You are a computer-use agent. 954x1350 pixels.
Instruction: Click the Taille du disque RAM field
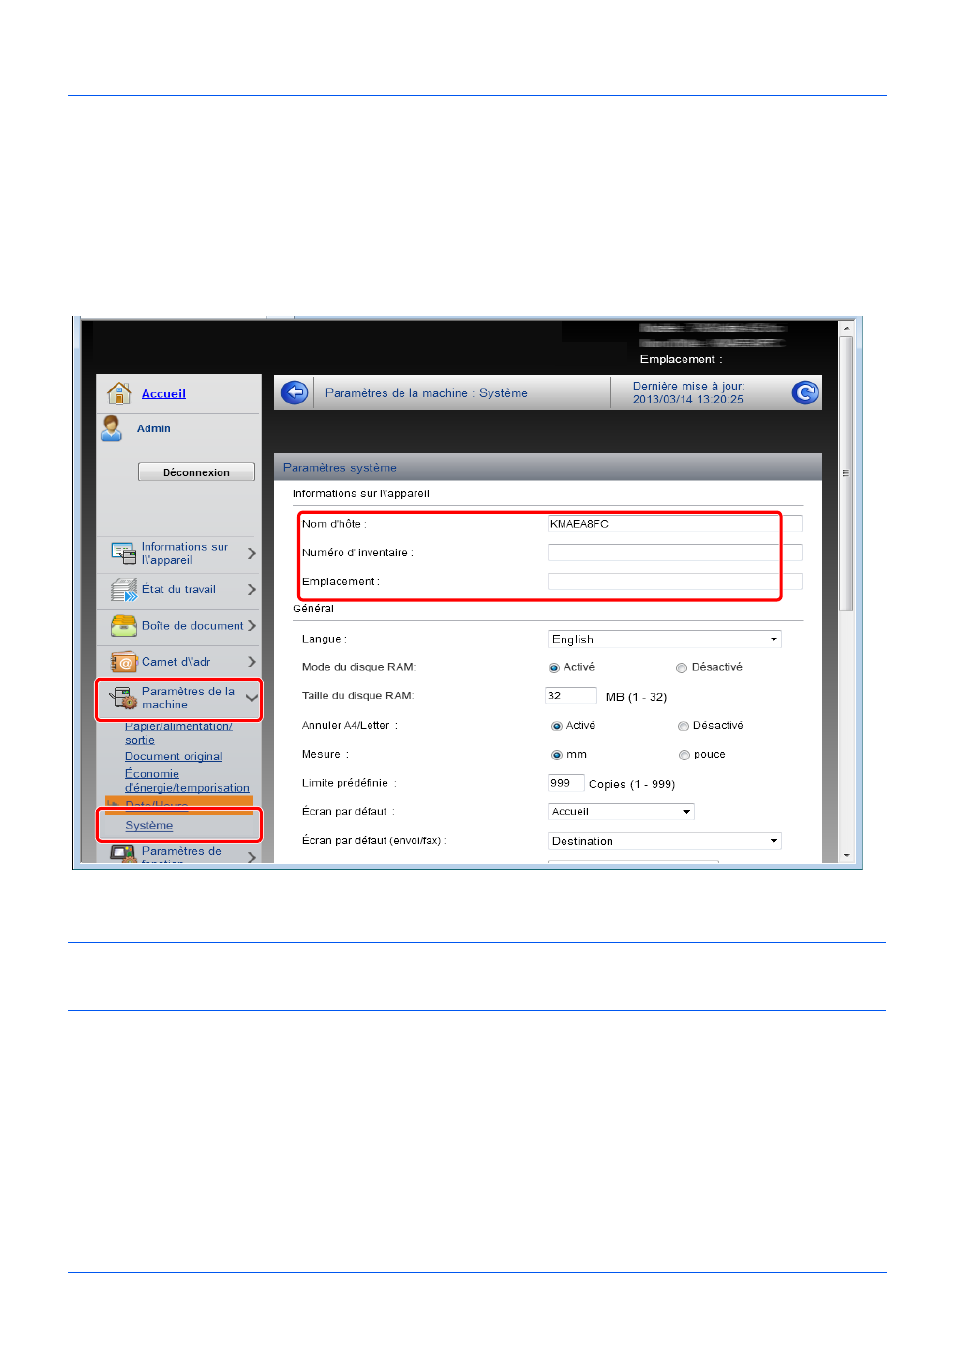click(x=571, y=696)
